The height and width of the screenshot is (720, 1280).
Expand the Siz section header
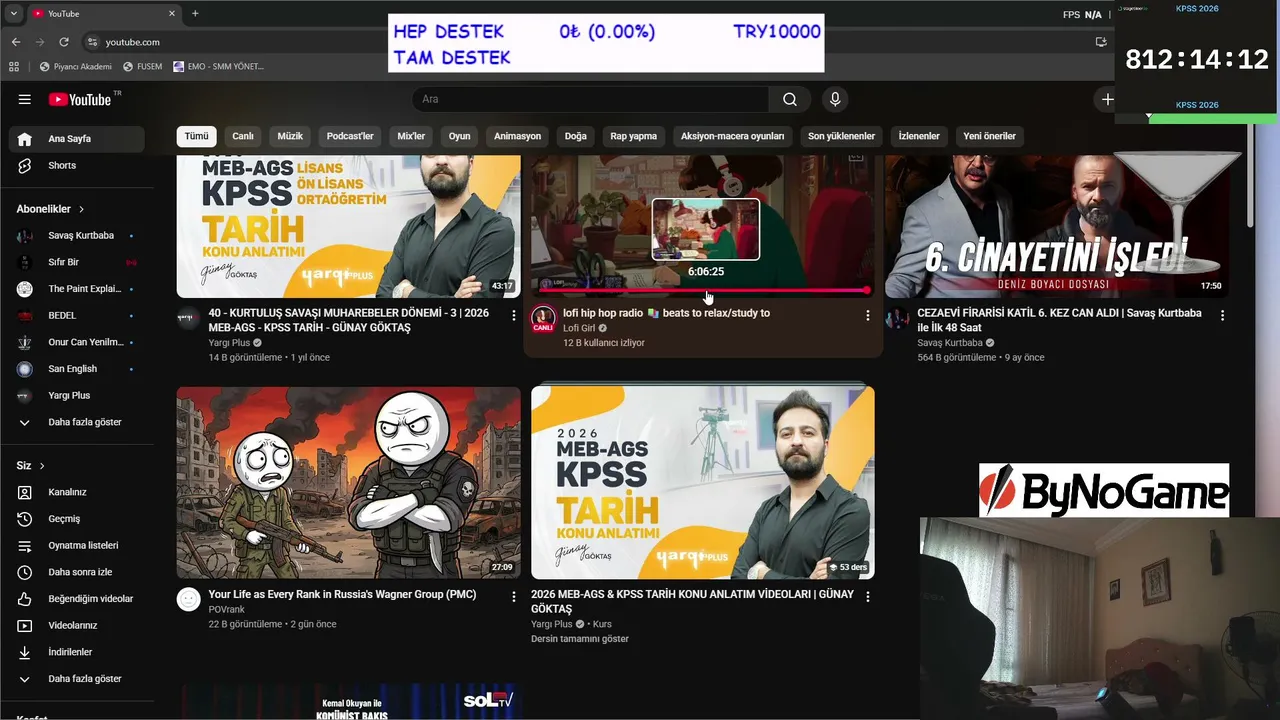click(31, 466)
